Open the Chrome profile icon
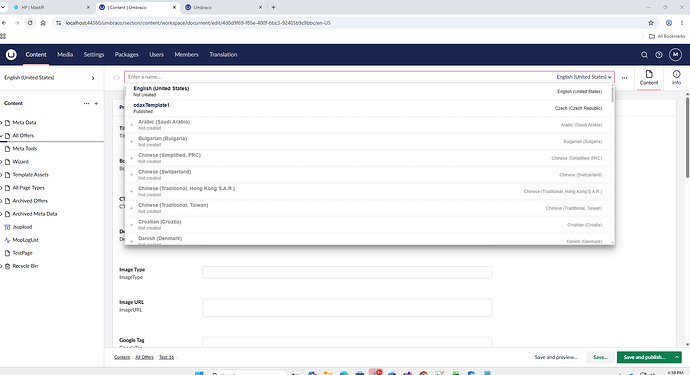This screenshot has width=690, height=375. (668, 23)
